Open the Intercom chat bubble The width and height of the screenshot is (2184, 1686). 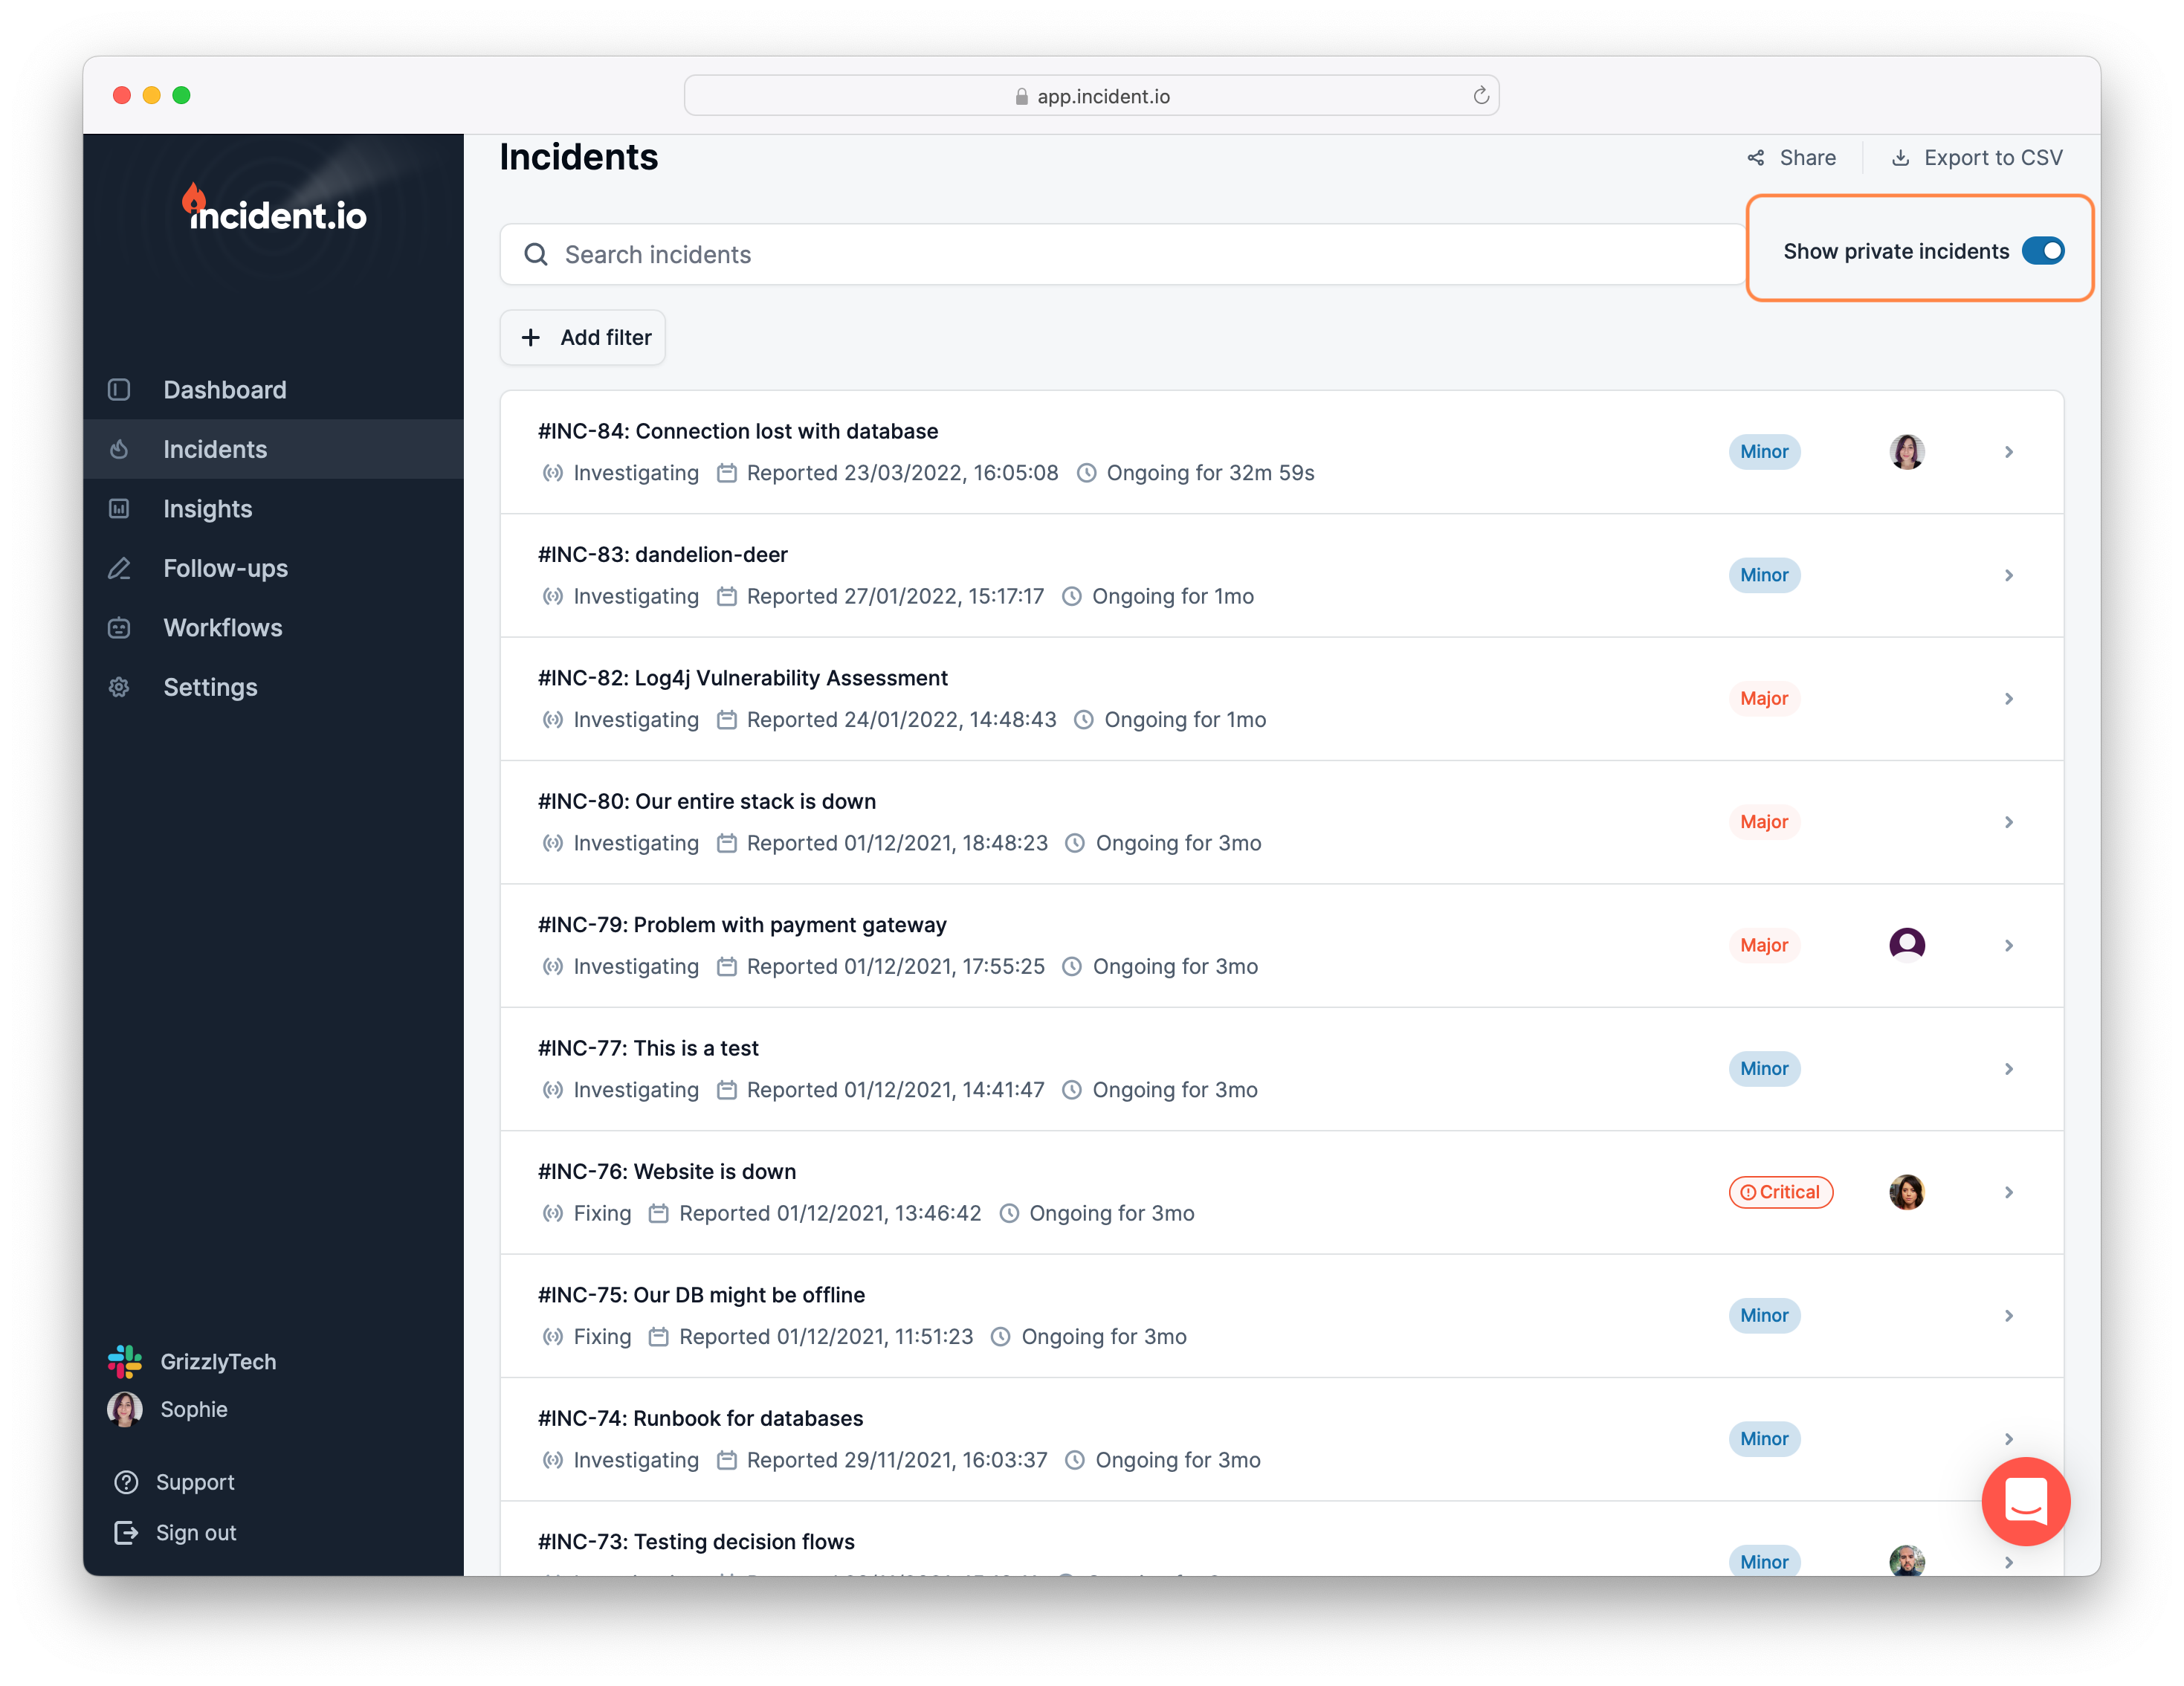click(2025, 1500)
